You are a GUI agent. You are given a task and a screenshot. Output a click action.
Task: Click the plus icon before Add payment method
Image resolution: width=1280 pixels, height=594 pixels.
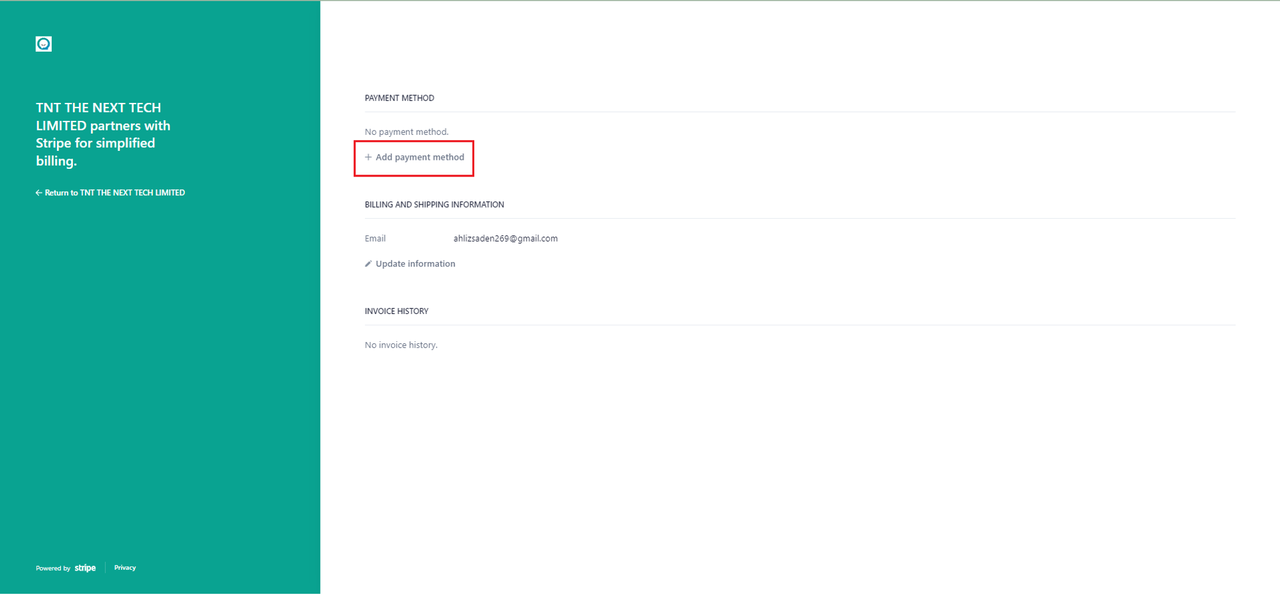368,158
